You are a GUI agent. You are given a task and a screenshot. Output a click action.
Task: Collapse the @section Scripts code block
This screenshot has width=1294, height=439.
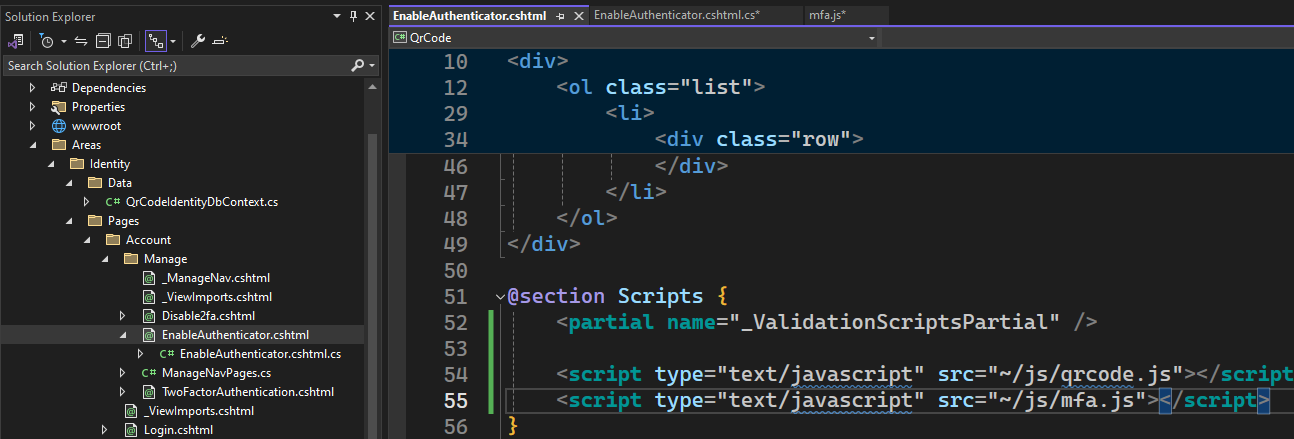[x=500, y=297]
